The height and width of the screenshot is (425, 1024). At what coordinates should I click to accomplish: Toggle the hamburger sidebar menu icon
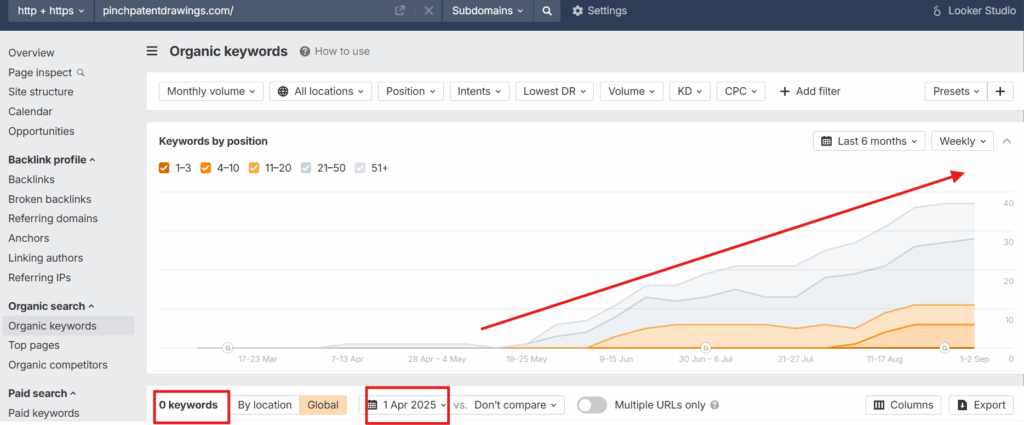point(152,51)
